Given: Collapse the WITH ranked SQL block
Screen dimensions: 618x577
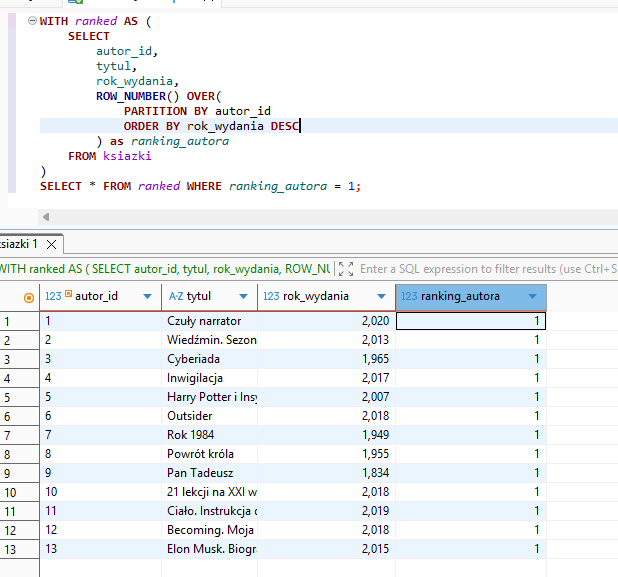Looking at the screenshot, I should coord(30,21).
